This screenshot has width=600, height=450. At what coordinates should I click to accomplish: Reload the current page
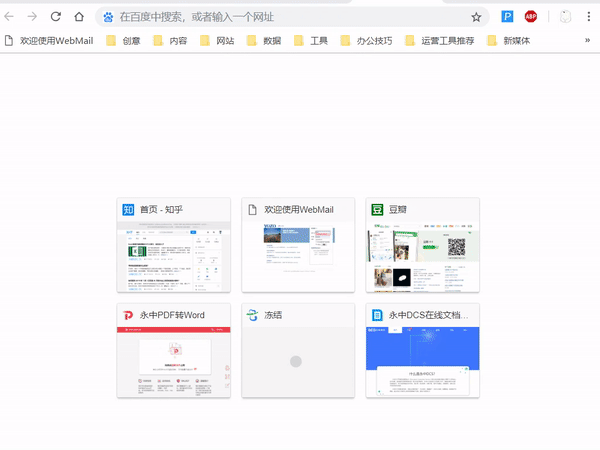tap(56, 16)
